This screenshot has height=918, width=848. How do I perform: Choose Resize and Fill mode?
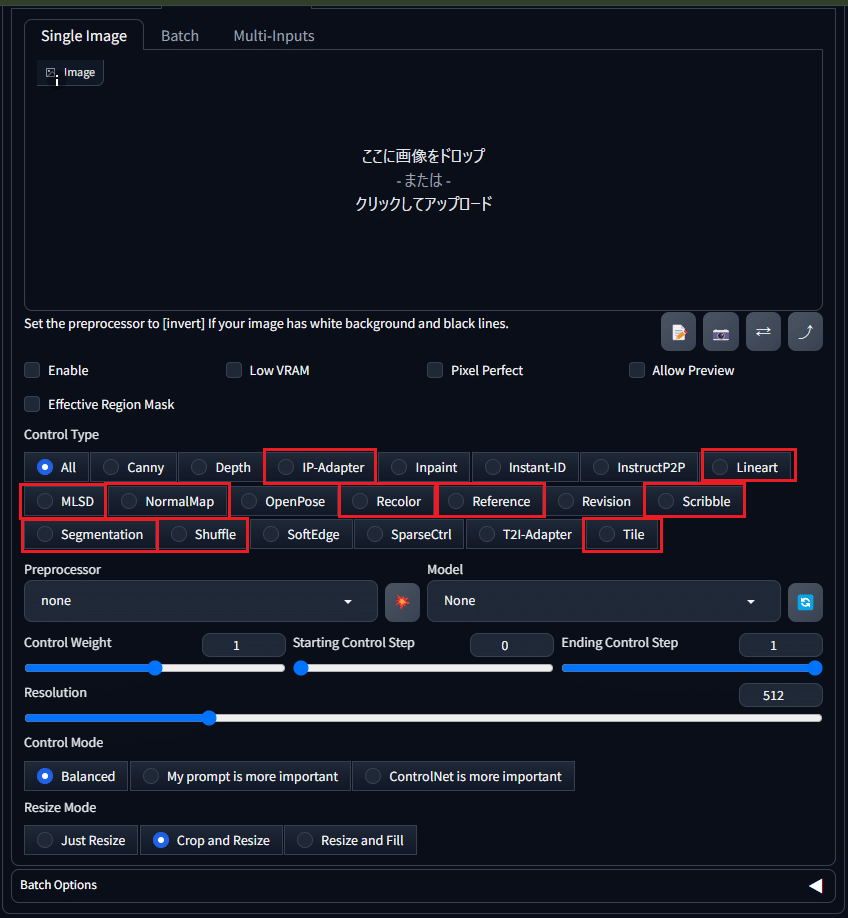350,840
